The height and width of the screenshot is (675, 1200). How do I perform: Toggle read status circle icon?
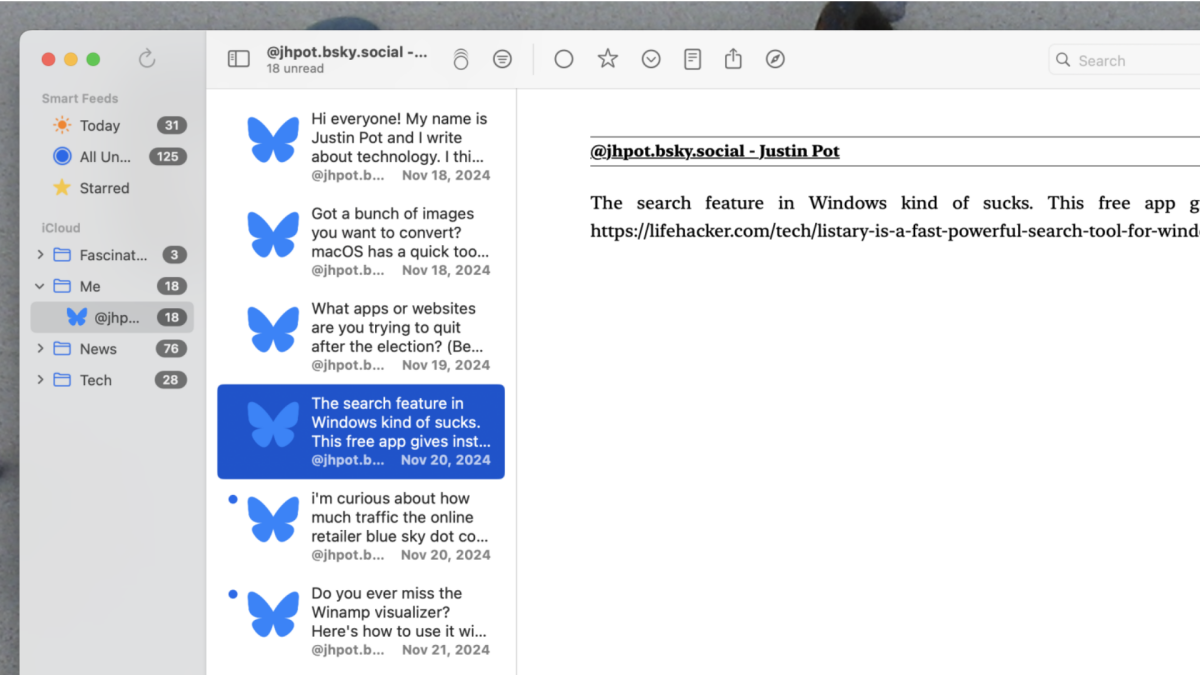click(564, 59)
